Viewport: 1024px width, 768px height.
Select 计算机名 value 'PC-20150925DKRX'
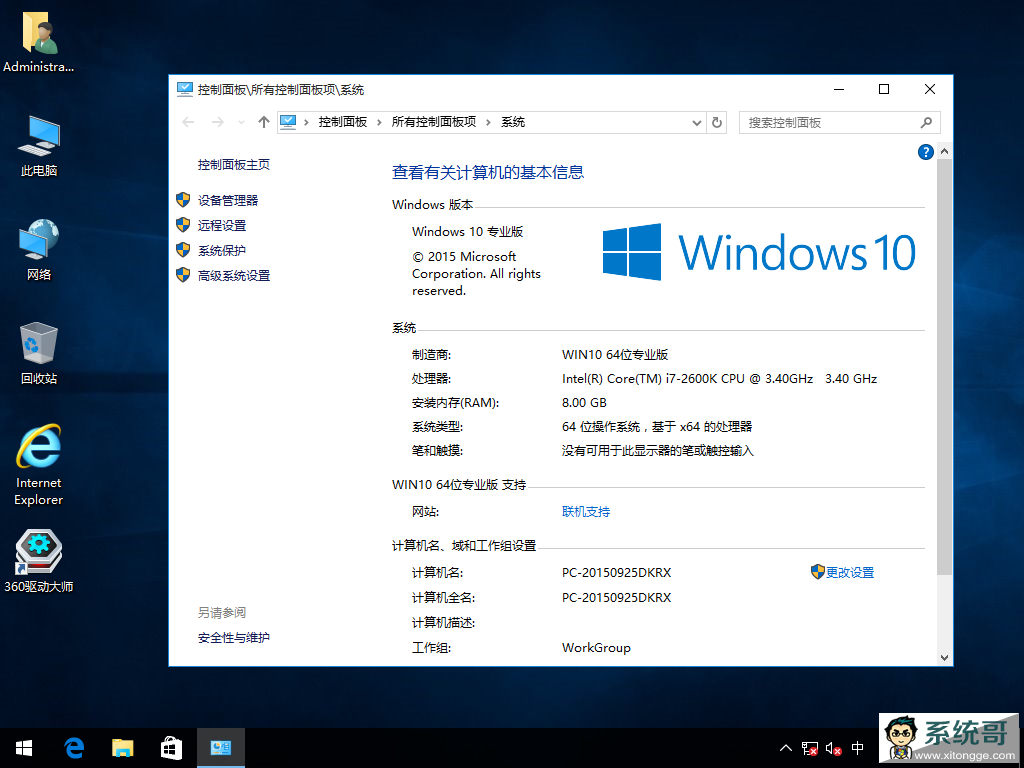pos(616,573)
